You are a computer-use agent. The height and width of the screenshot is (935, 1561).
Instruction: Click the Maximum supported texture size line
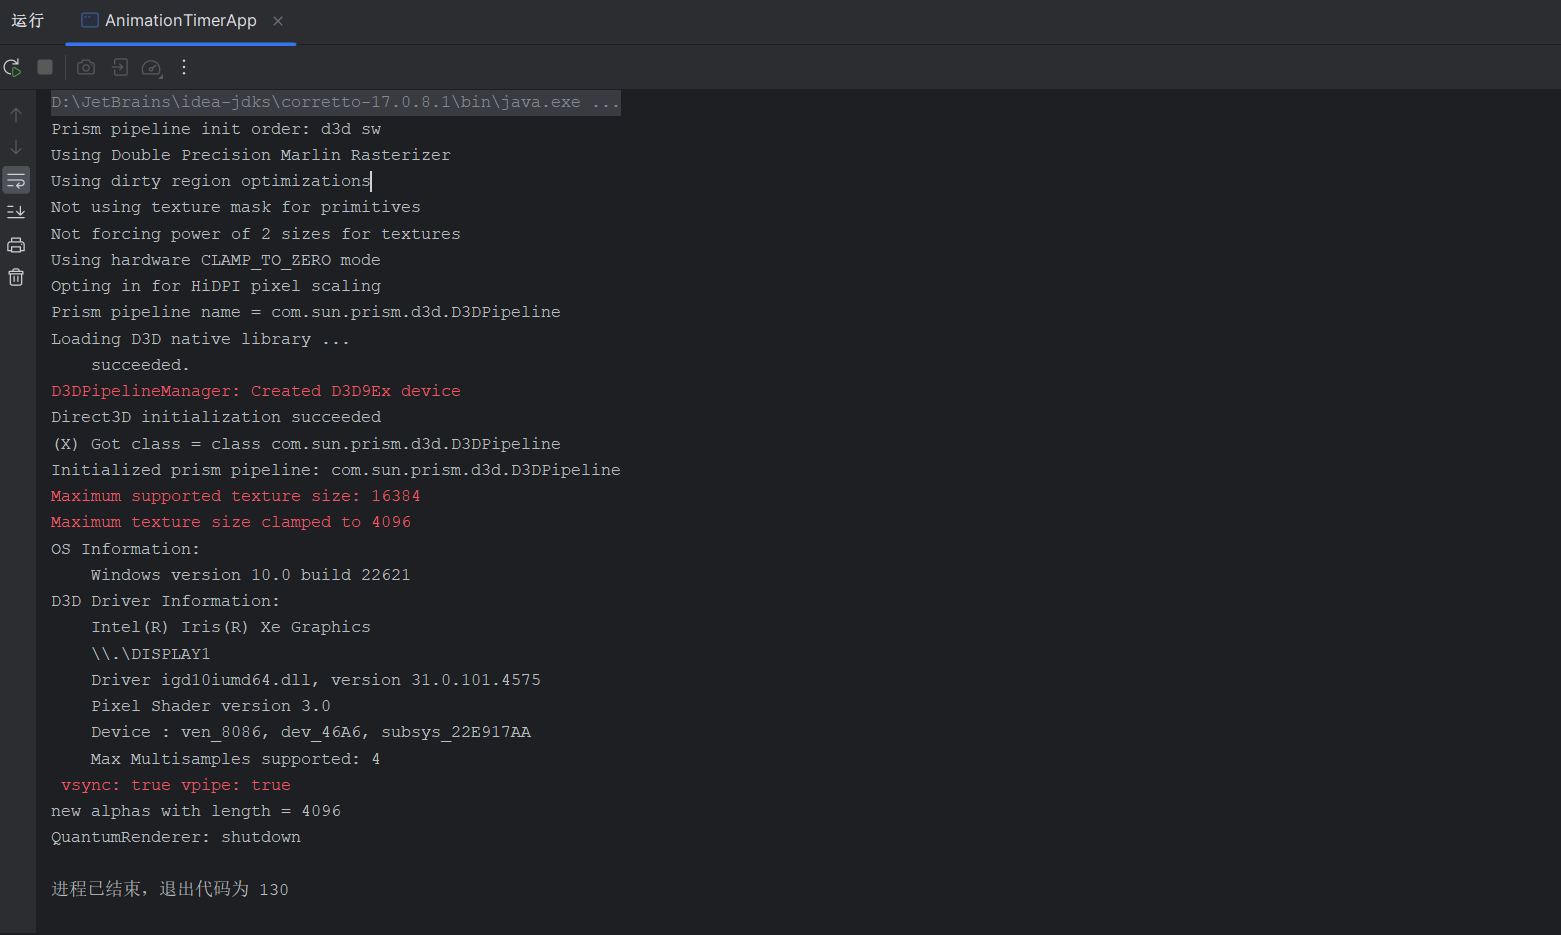coord(235,496)
